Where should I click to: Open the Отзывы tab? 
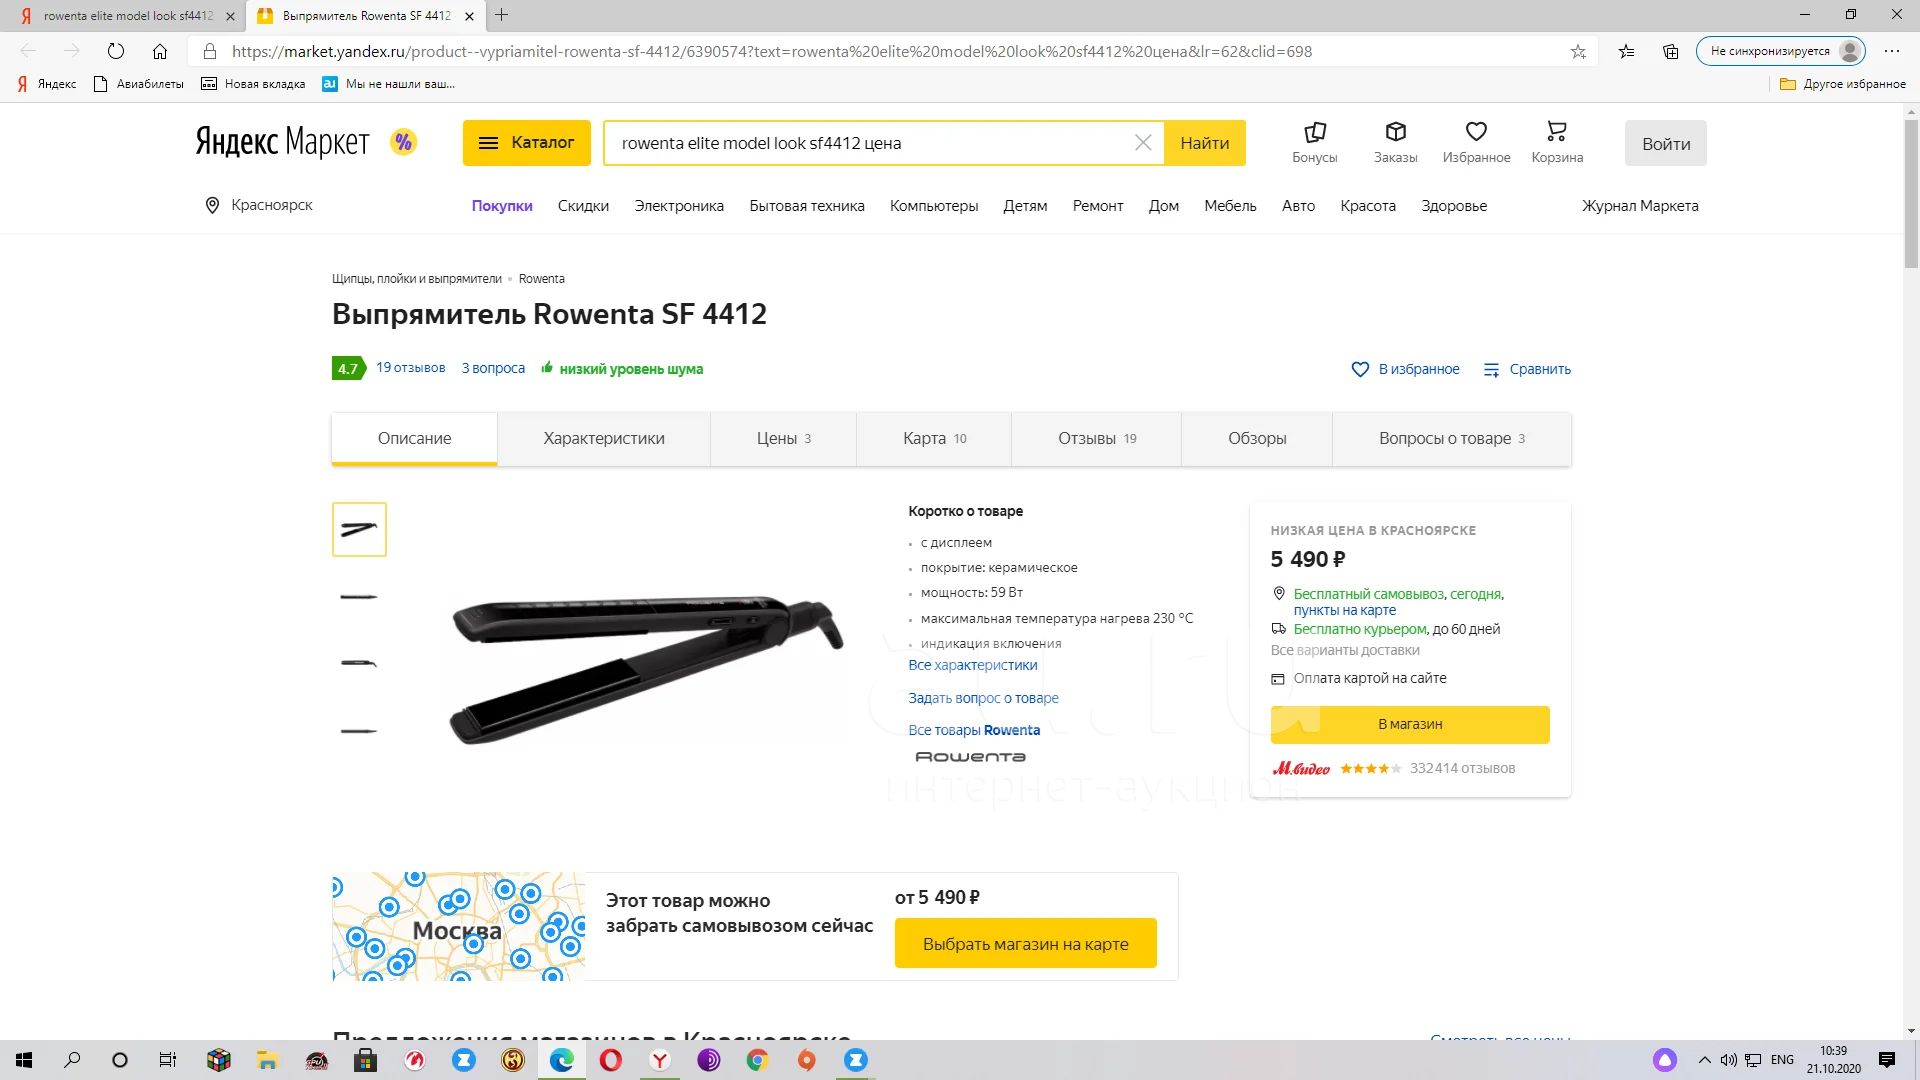click(1097, 438)
